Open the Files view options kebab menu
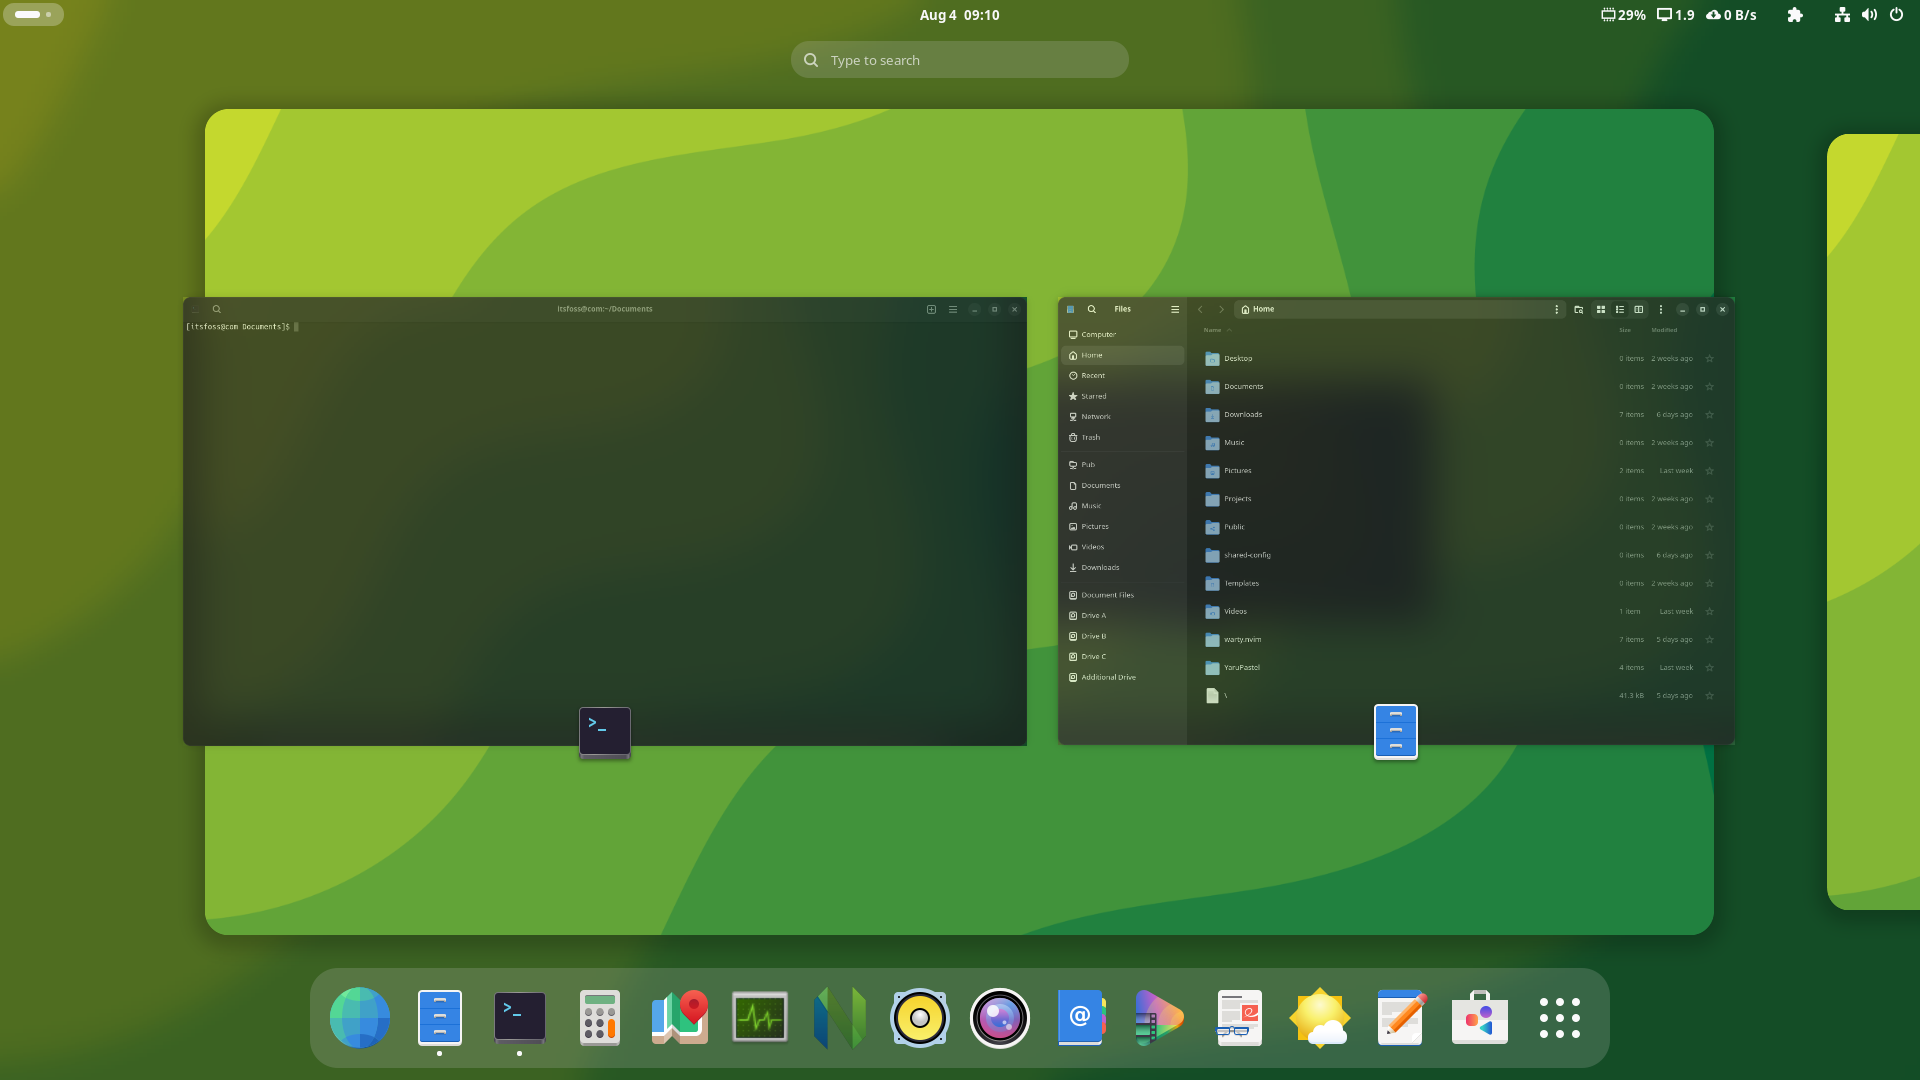The width and height of the screenshot is (1920, 1080). tap(1661, 309)
